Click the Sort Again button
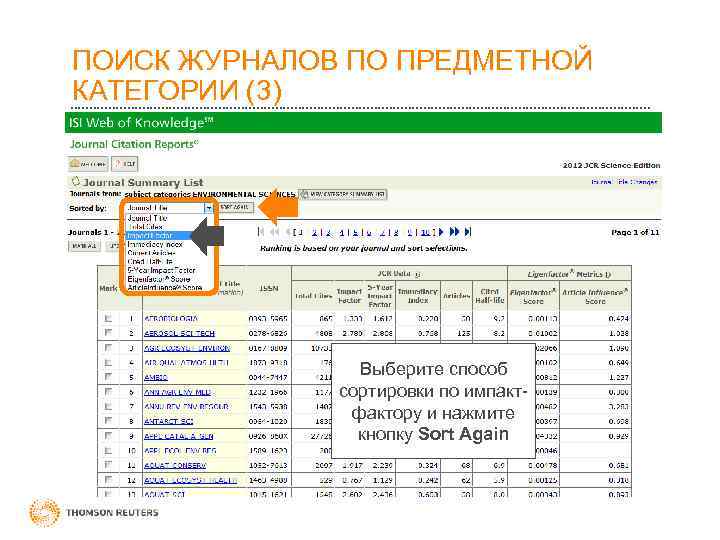Screen dimensions: 720x540 tap(234, 208)
